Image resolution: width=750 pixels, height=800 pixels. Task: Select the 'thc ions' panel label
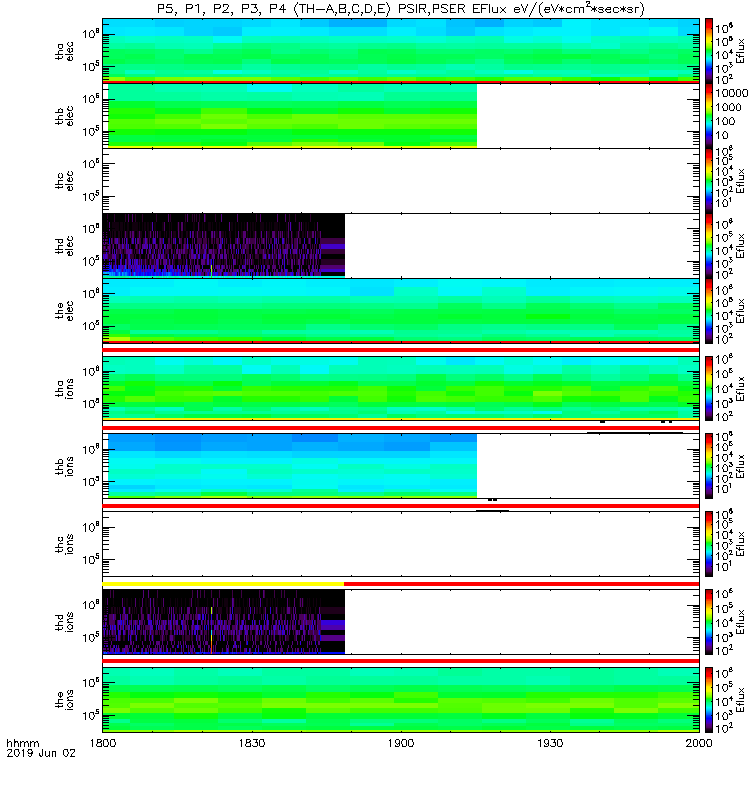[65, 544]
